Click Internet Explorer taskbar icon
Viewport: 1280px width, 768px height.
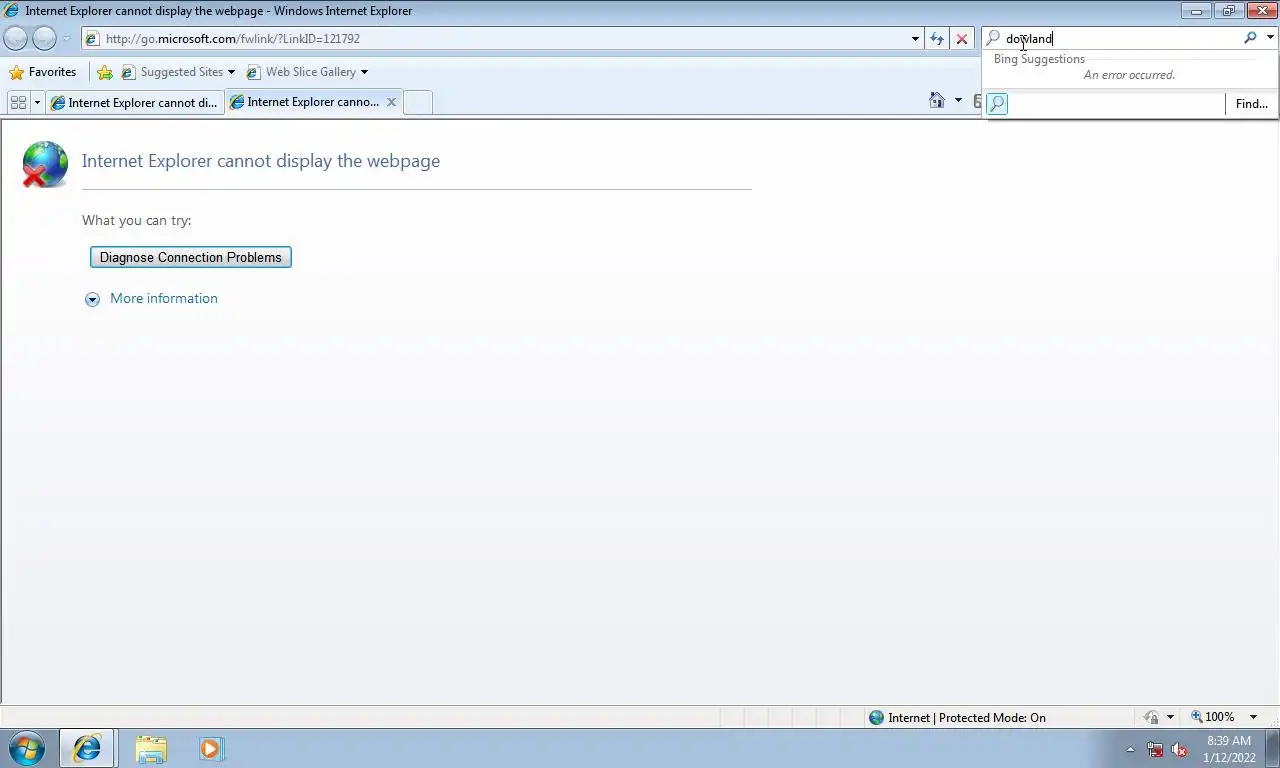87,748
